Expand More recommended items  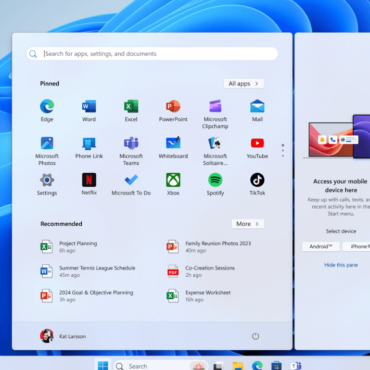(248, 224)
